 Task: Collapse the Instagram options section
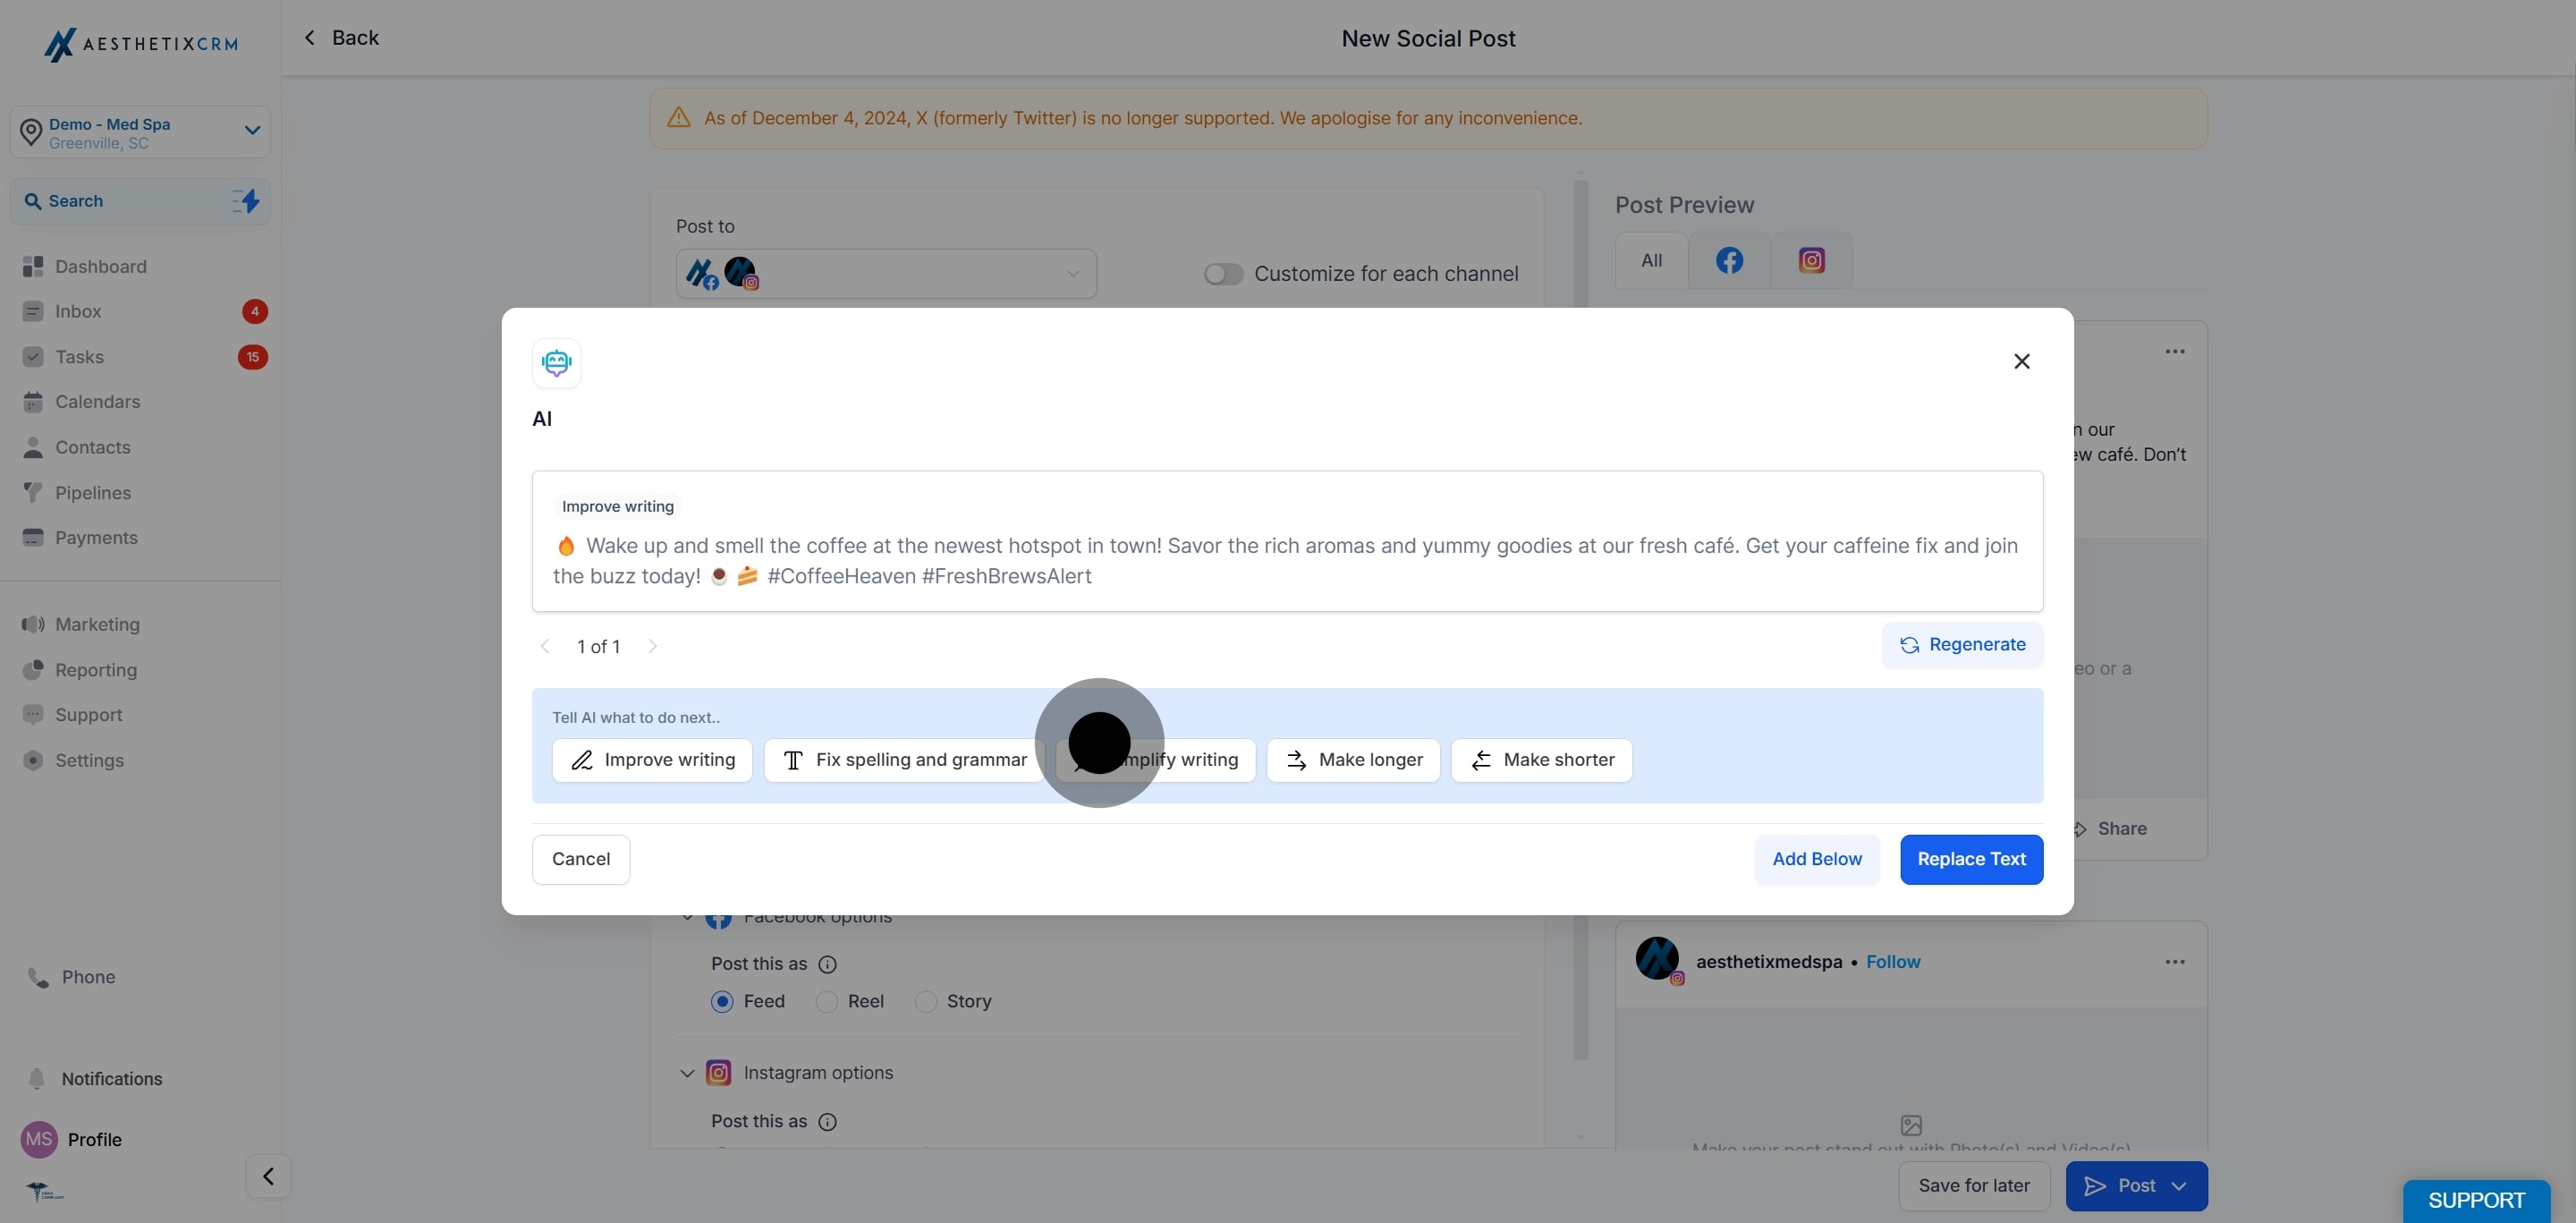687,1074
